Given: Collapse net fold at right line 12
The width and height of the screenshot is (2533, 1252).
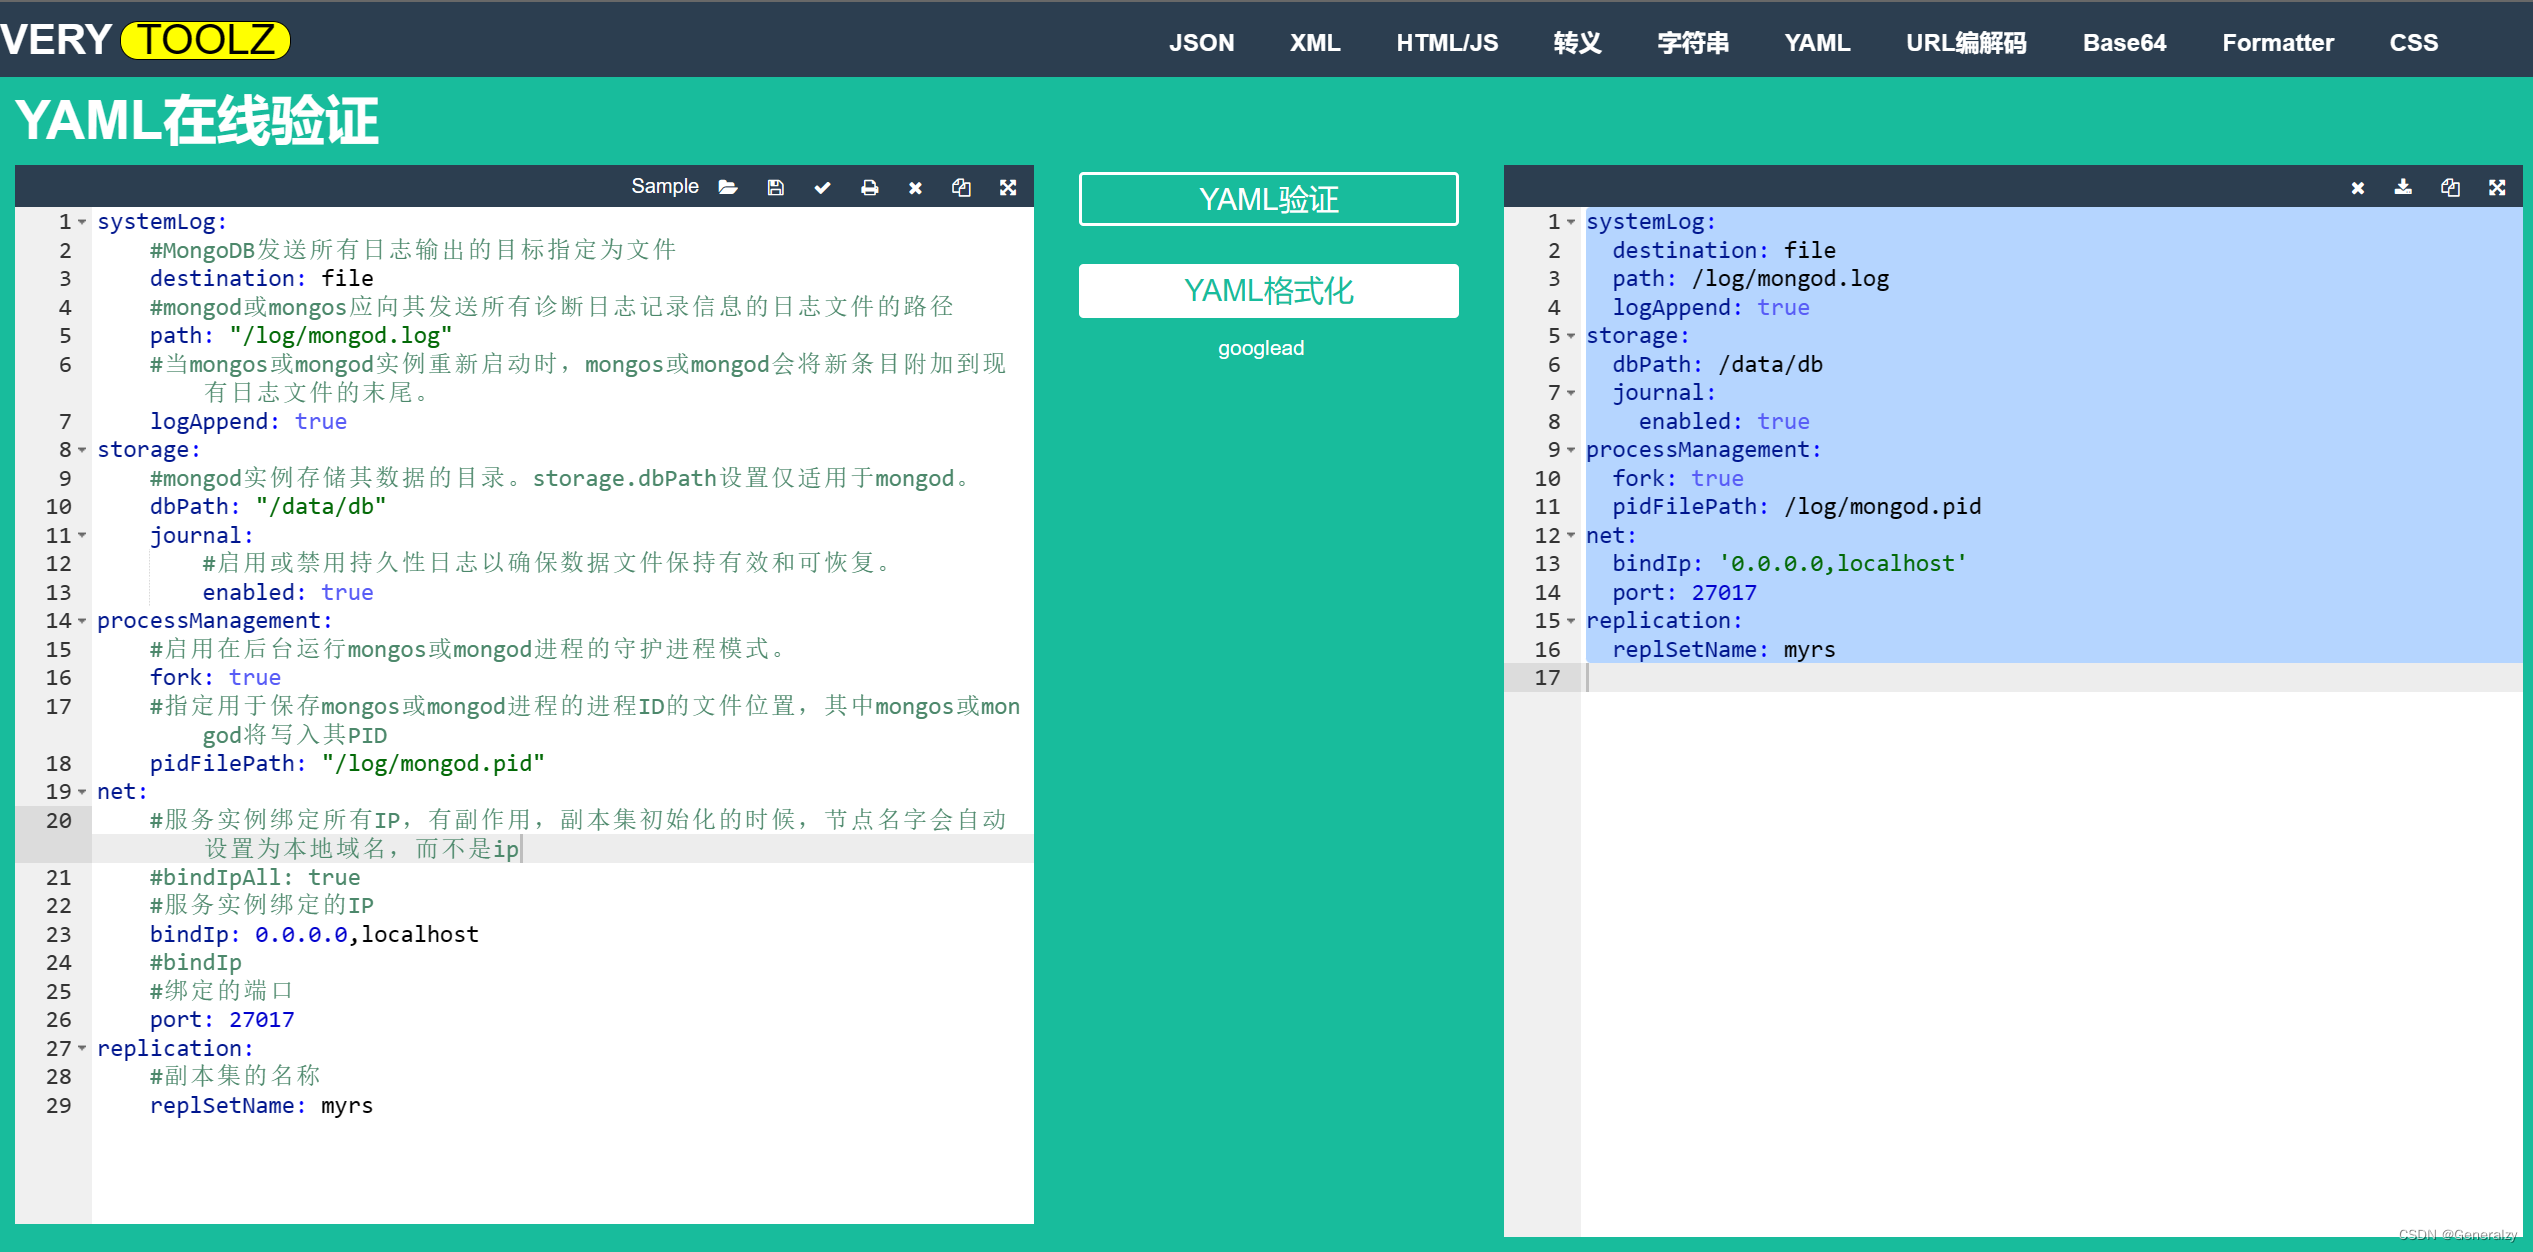Looking at the screenshot, I should coord(1571,536).
